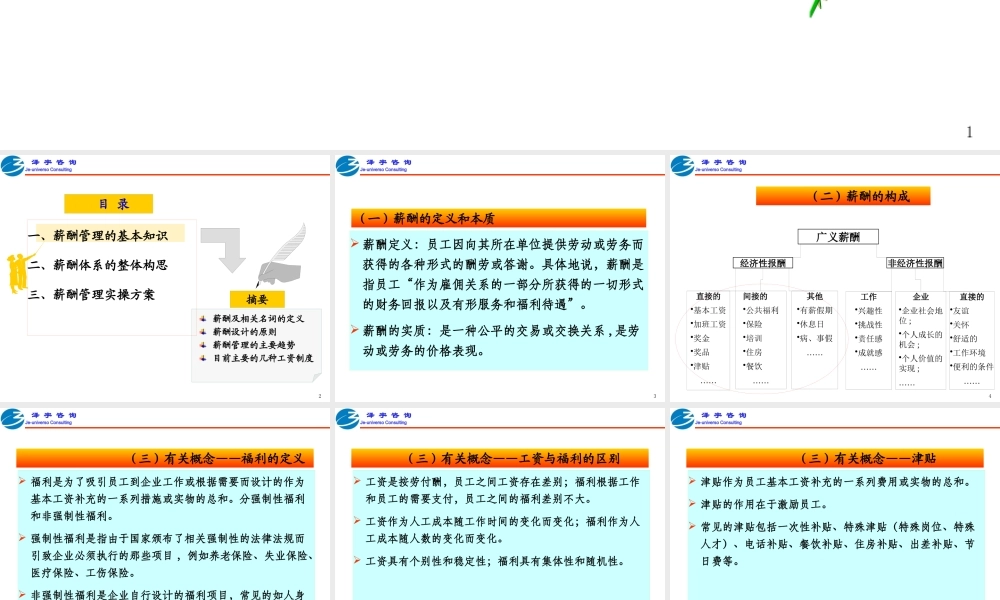Click the 间接的 column box

[761, 340]
